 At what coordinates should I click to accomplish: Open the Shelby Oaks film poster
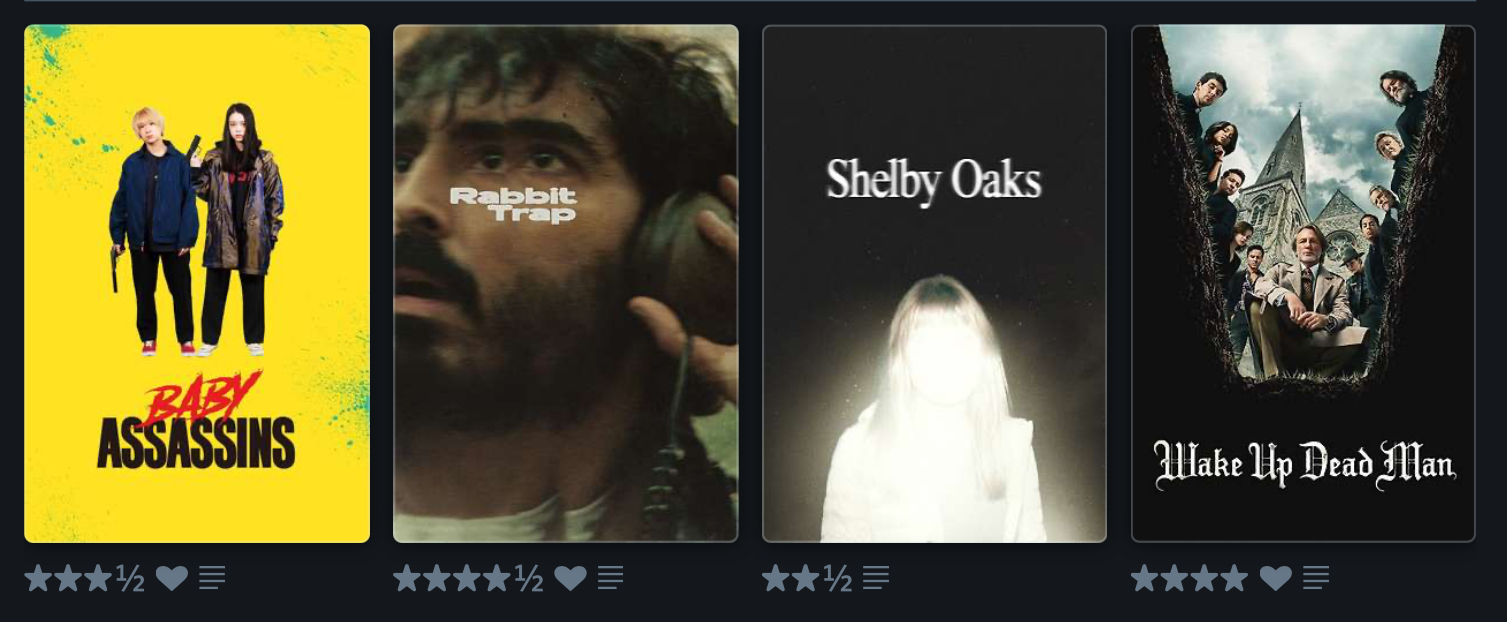point(935,283)
